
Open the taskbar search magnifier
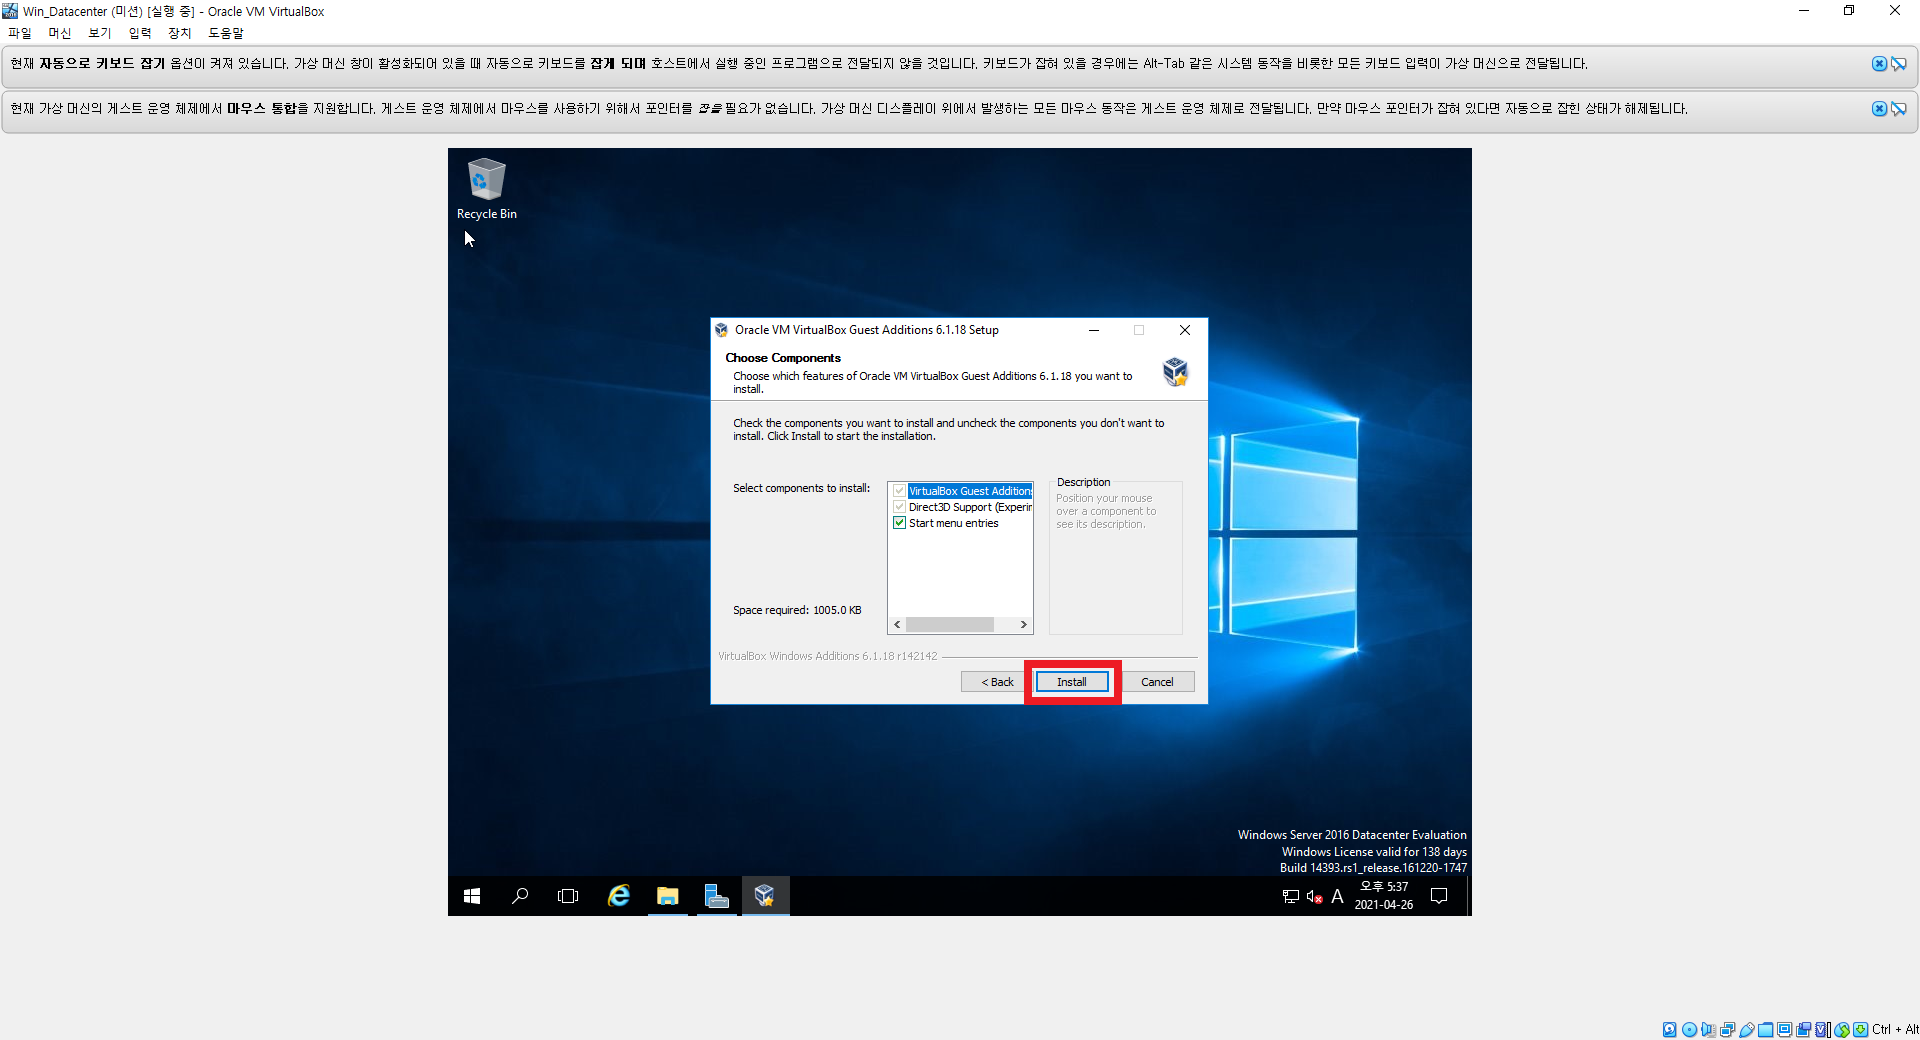520,896
